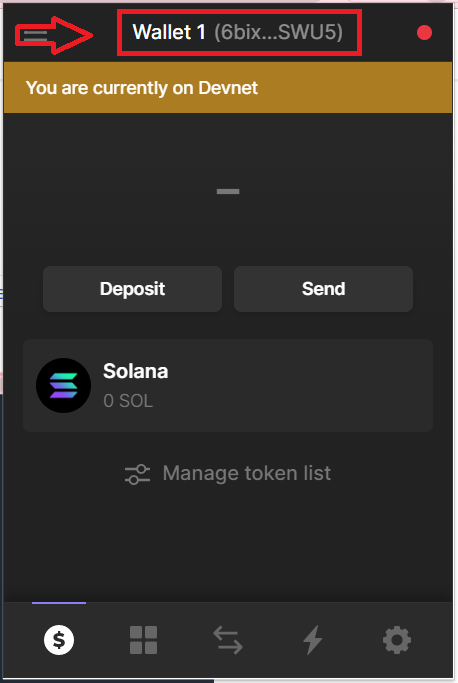Viewport: 458px width, 683px height.
Task: Copy the 6bix...SWU5 wallet address
Action: [x=278, y=32]
